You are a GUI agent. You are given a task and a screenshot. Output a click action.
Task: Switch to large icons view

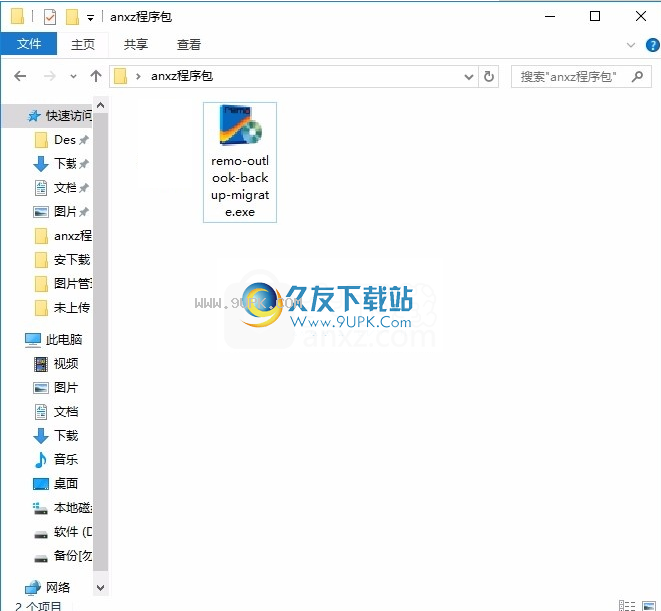click(x=649, y=605)
